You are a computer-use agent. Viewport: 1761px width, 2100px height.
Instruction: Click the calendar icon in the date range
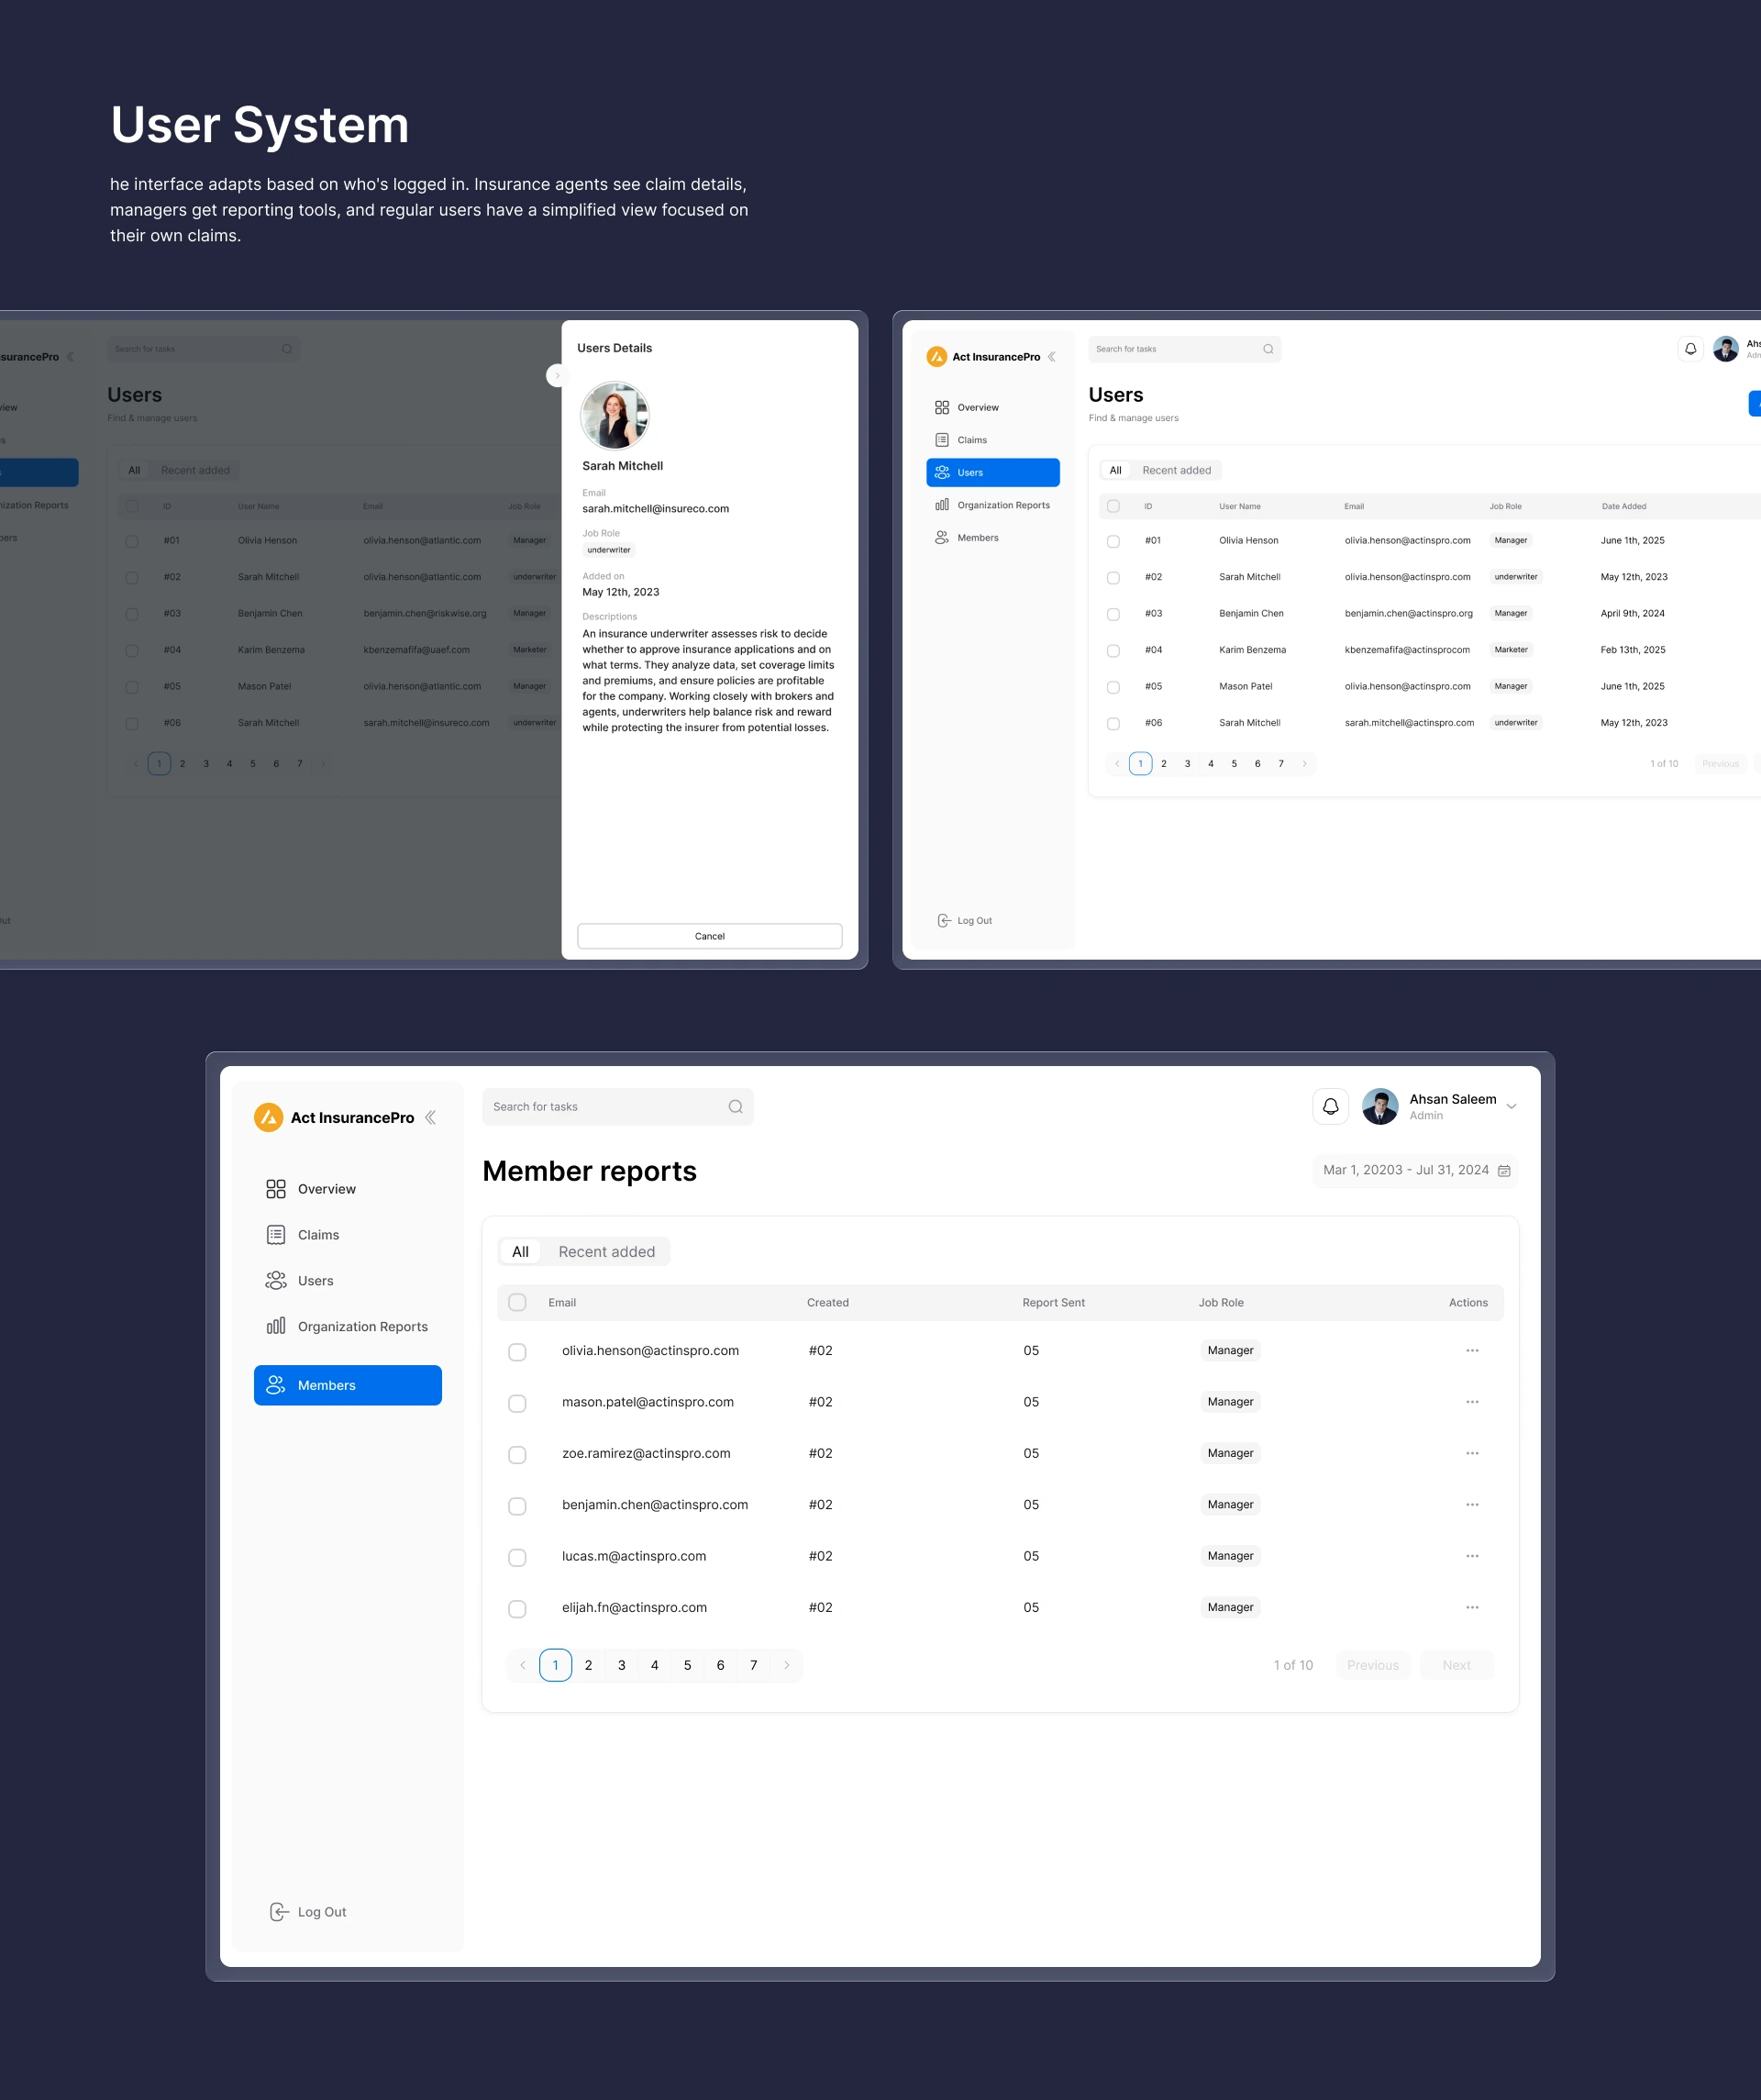(1503, 1170)
